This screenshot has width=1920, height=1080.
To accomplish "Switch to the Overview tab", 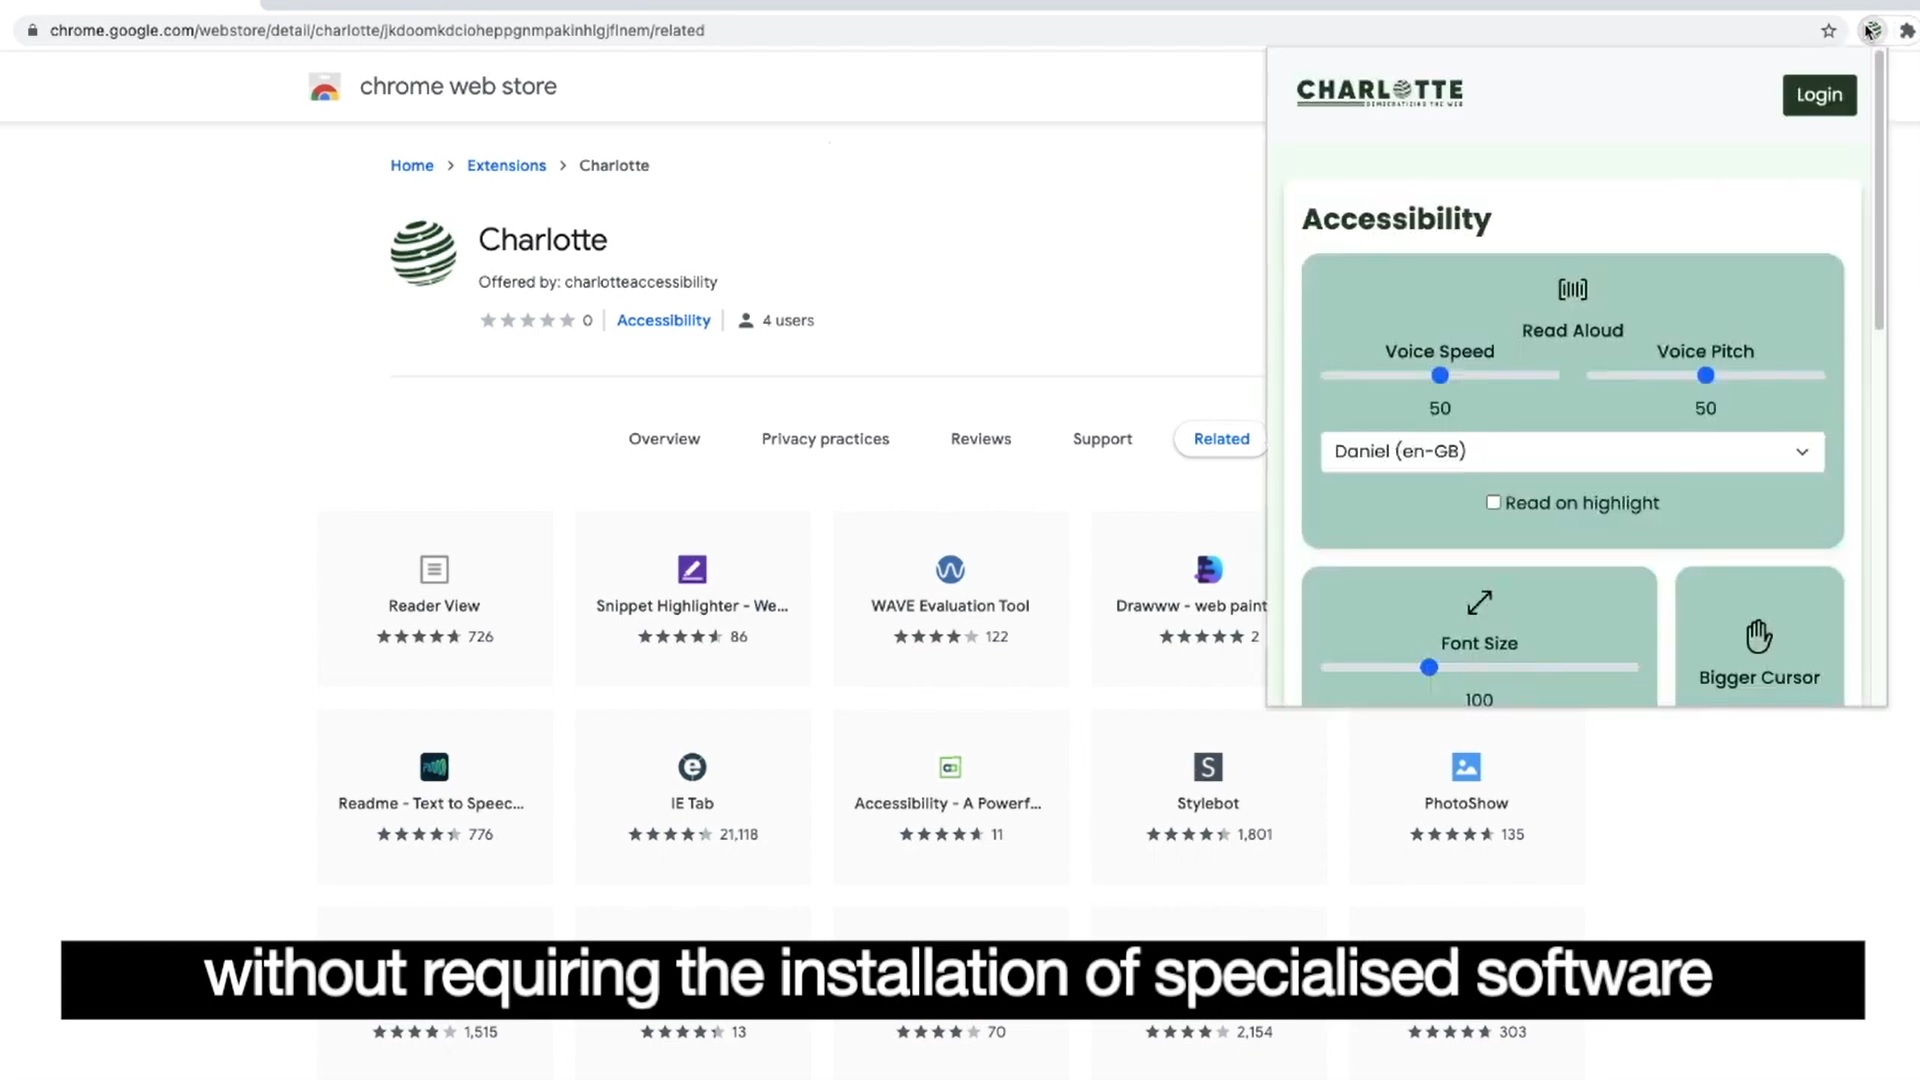I will (664, 439).
